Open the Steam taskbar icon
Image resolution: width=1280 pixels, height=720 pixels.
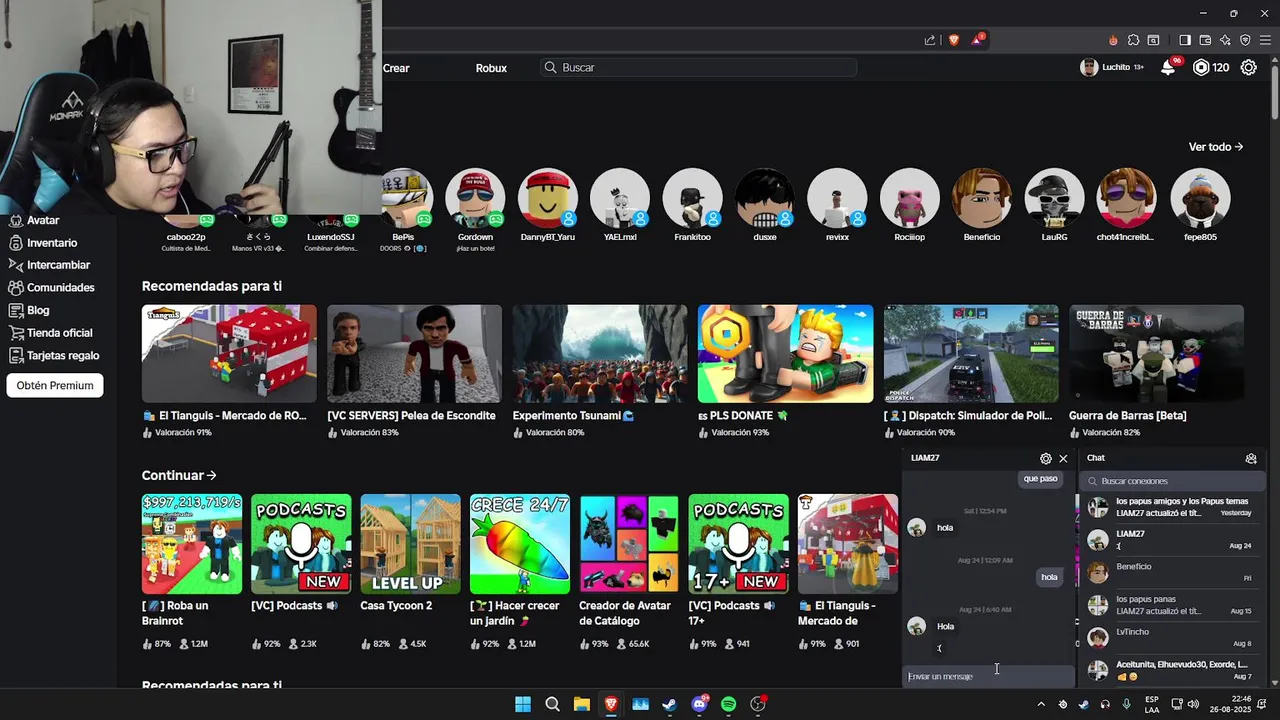670,704
